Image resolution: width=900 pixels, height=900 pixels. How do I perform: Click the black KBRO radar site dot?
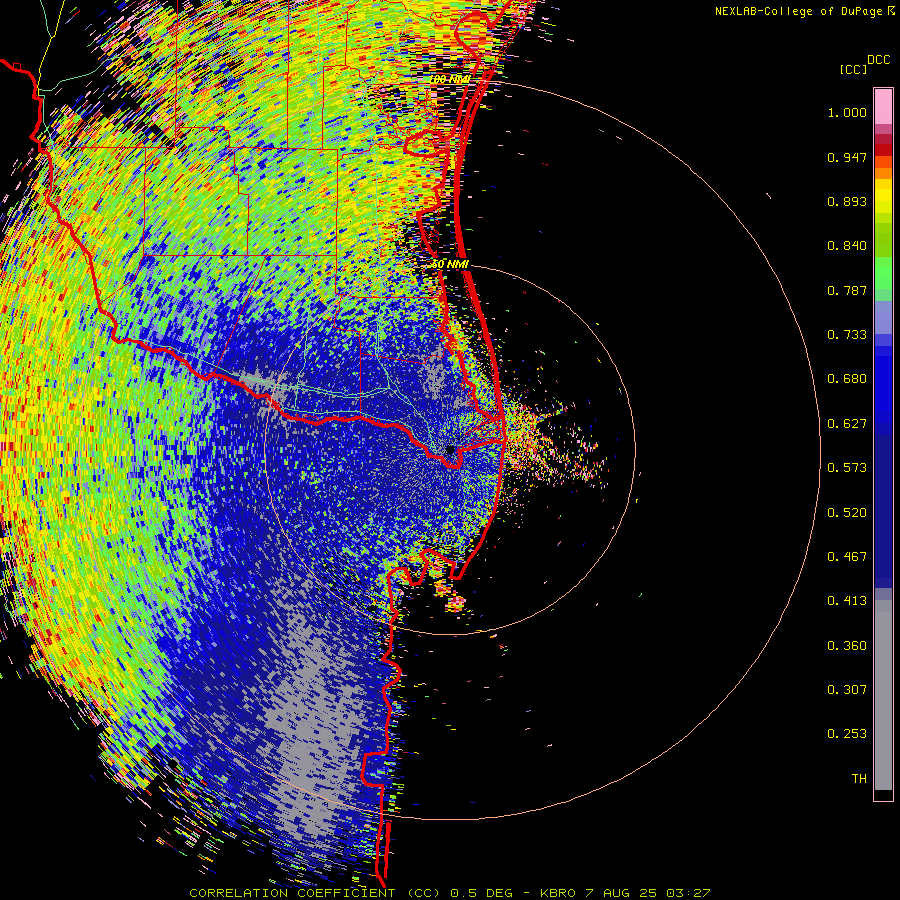[450, 449]
